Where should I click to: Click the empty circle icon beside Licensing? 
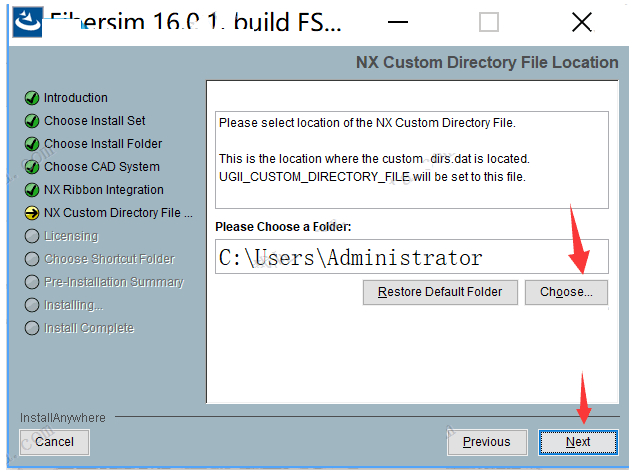tap(32, 236)
